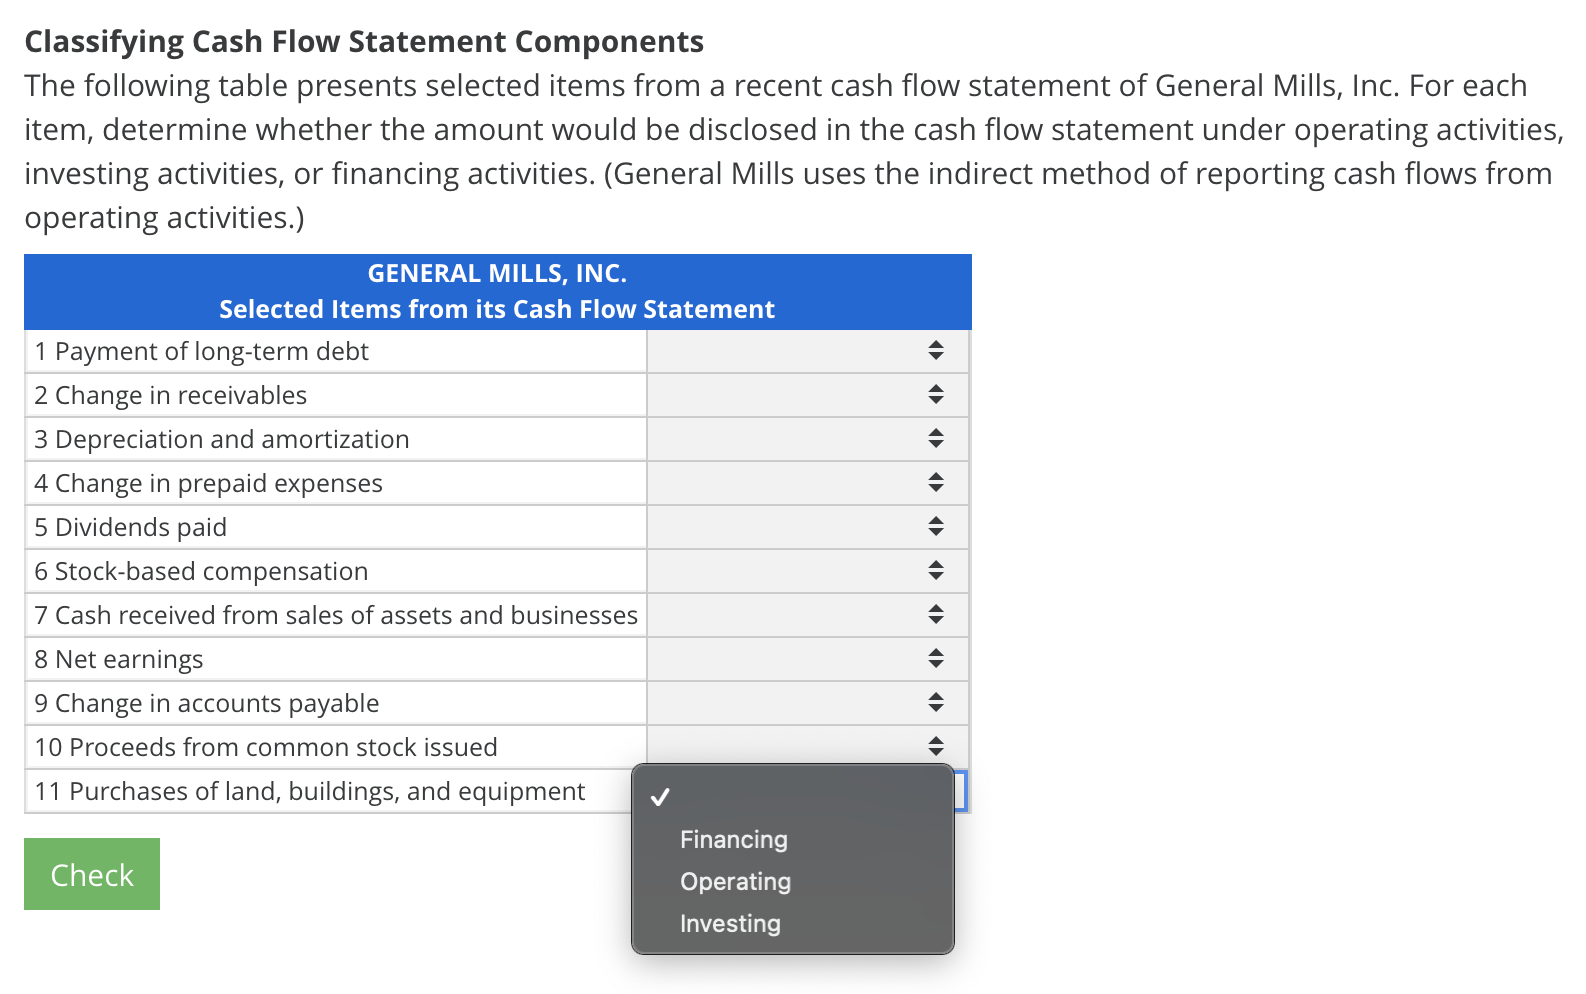Click the arrow for Change in accounts payable
Screen dimensions: 1586x994
point(936,702)
